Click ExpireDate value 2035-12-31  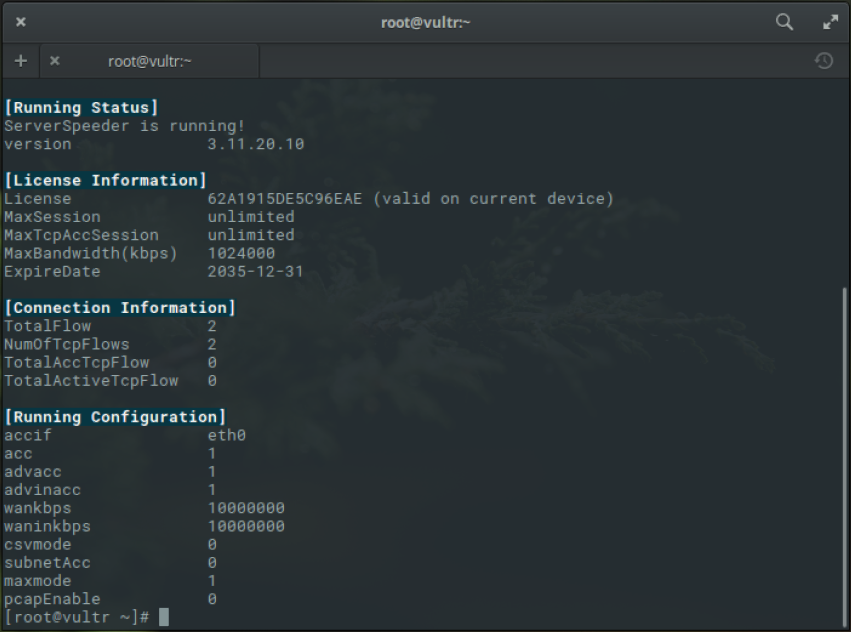256,271
